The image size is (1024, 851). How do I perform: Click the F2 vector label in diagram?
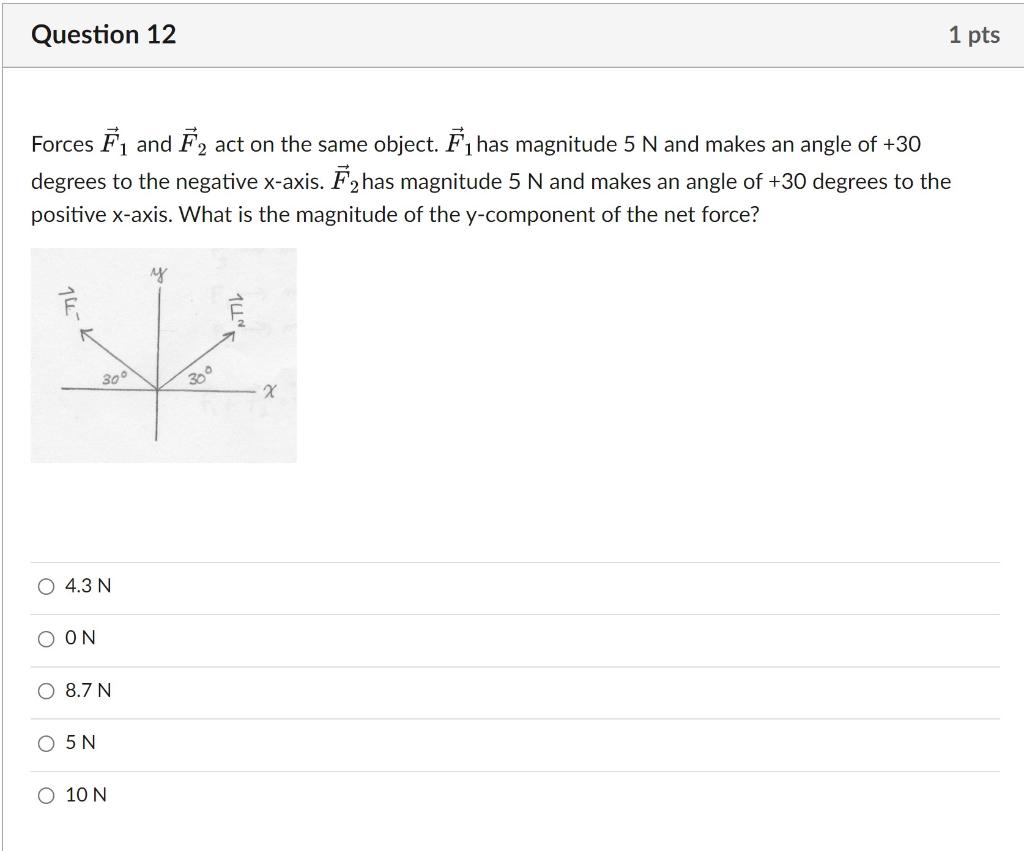click(x=236, y=309)
